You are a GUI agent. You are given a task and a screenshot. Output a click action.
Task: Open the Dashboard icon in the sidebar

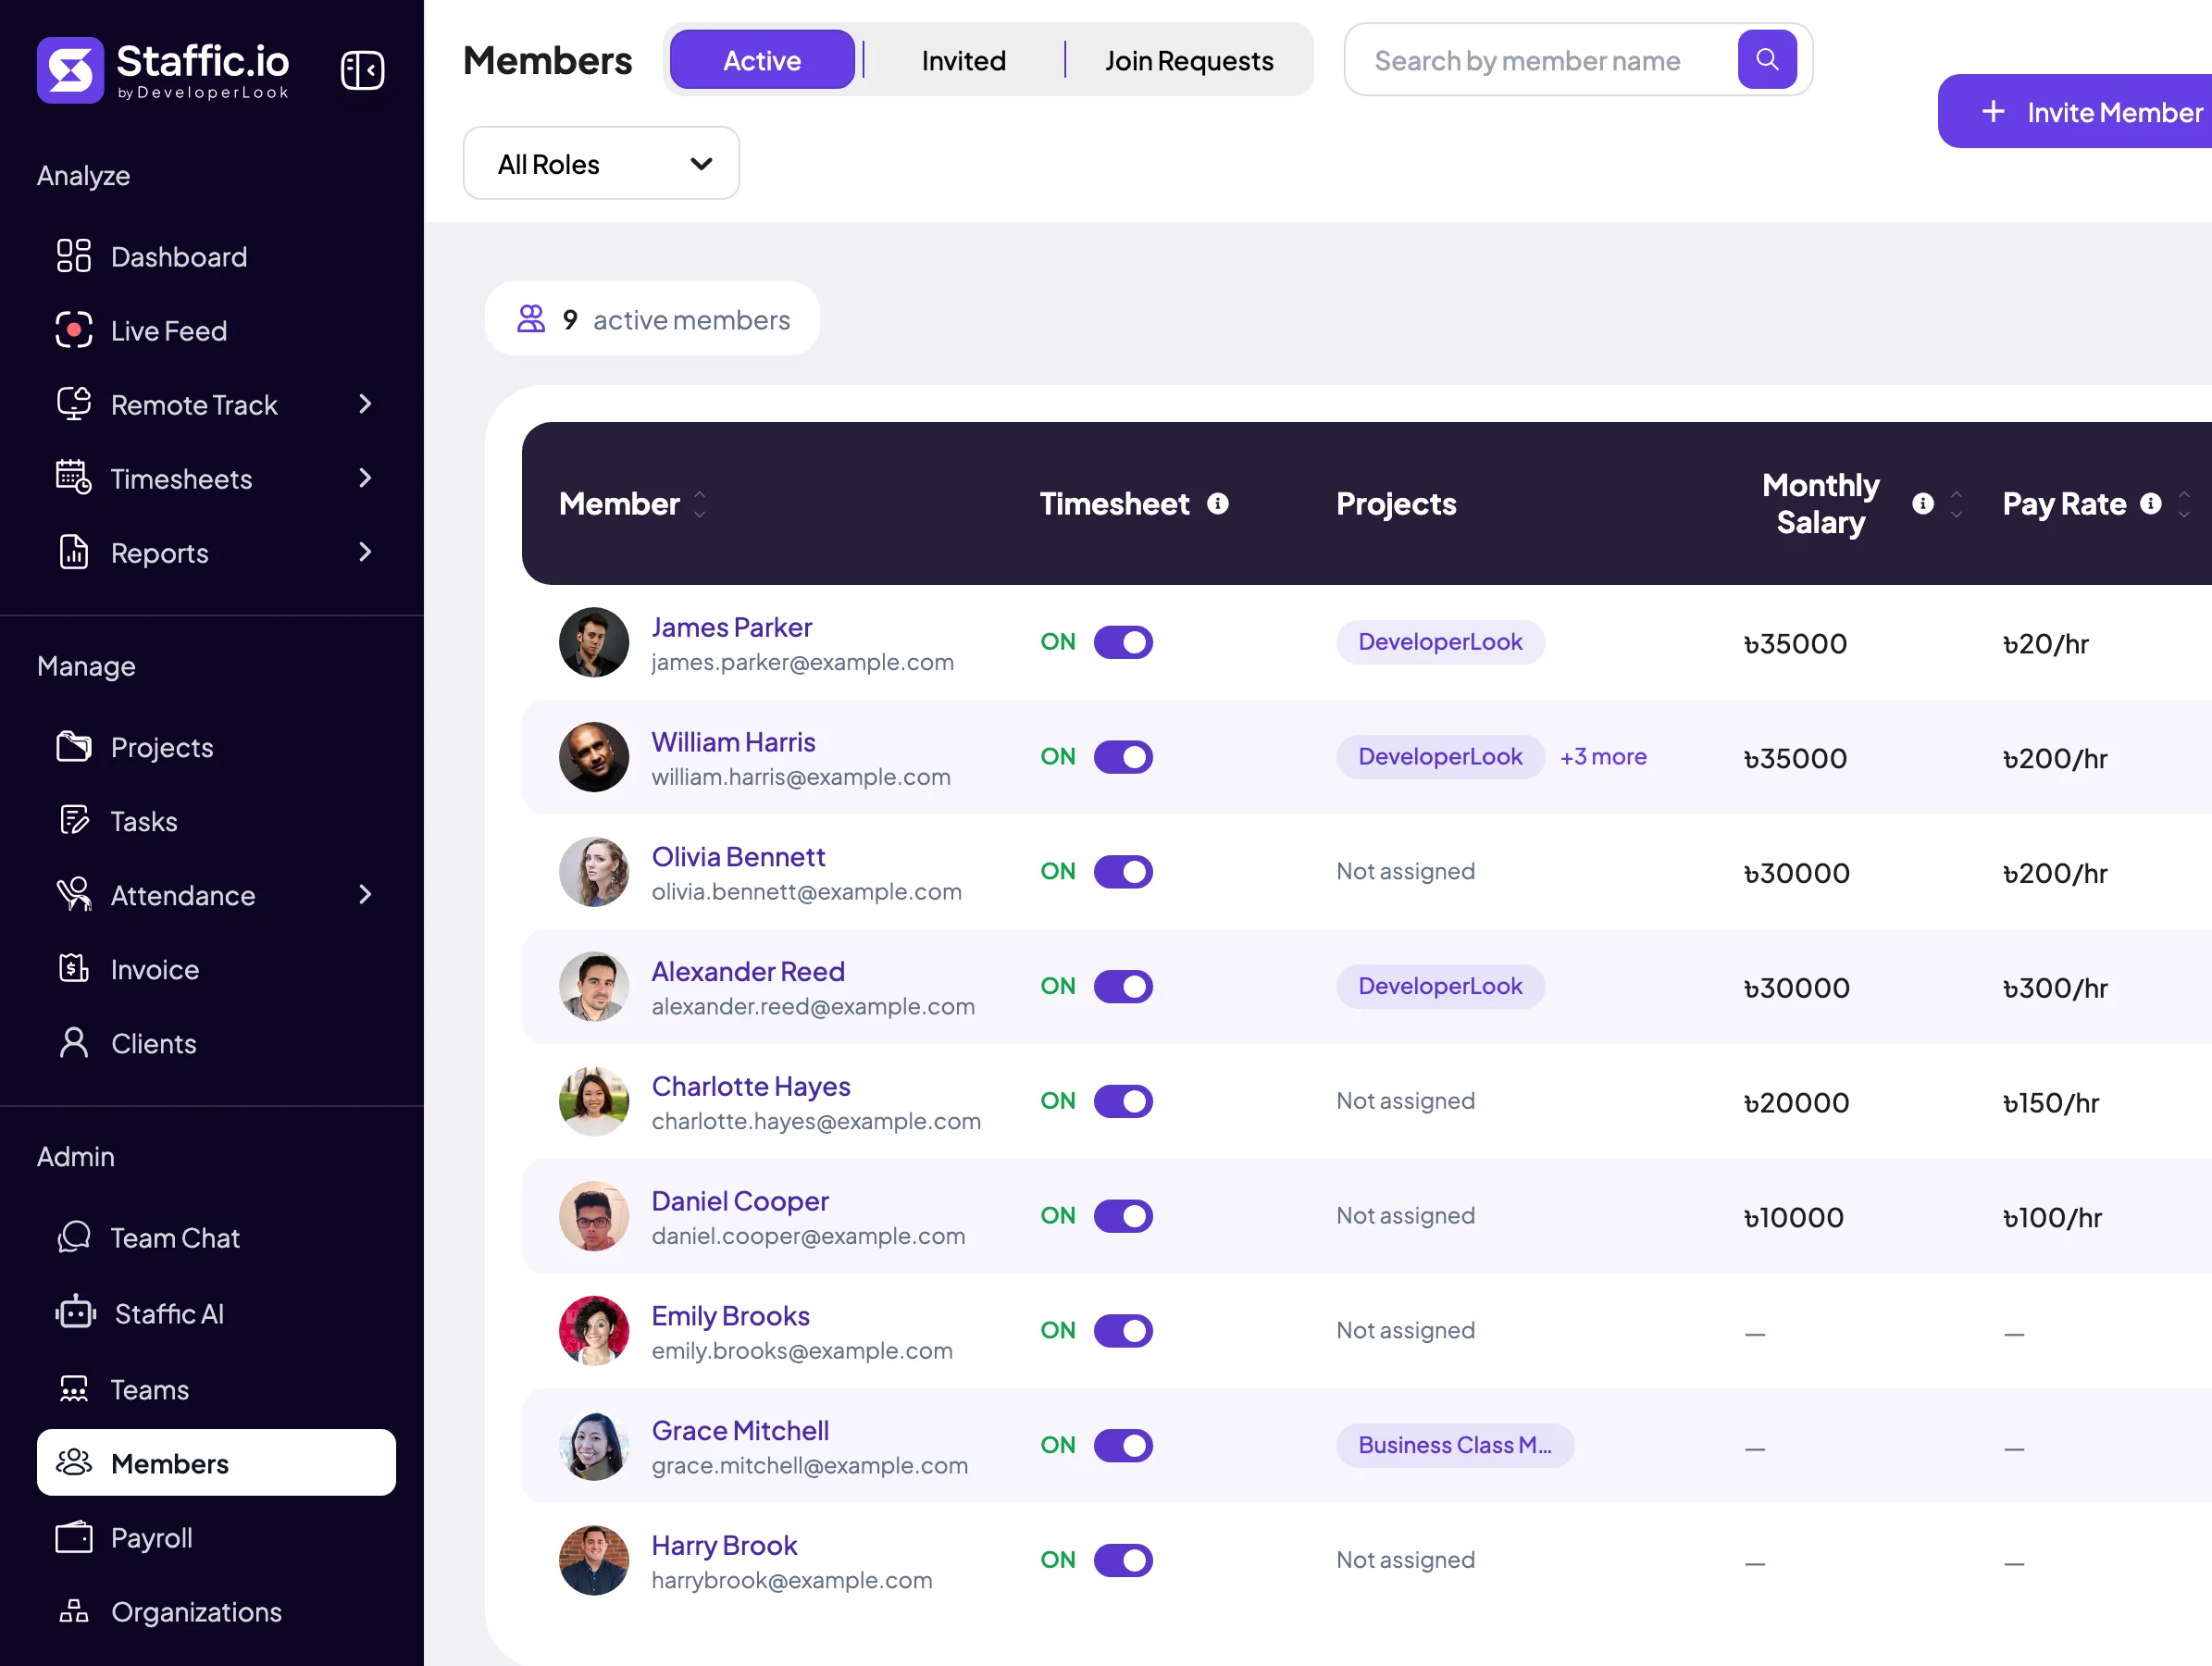74,256
